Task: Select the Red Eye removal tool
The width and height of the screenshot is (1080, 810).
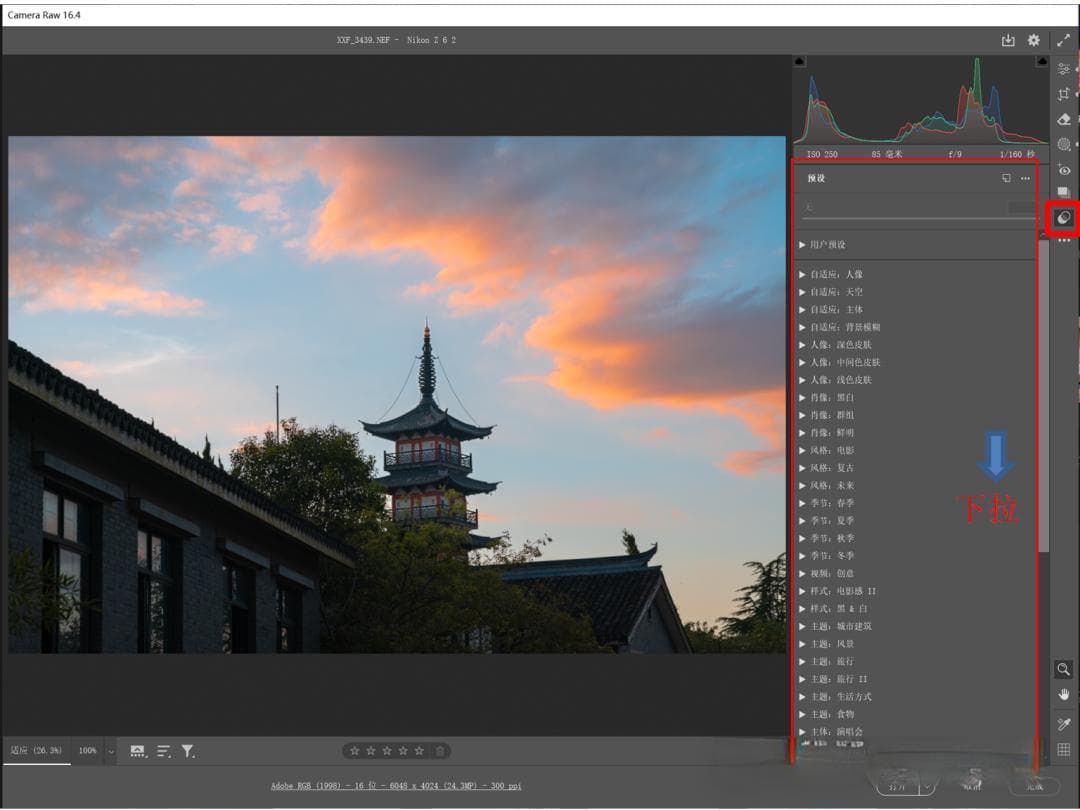Action: tap(1063, 169)
